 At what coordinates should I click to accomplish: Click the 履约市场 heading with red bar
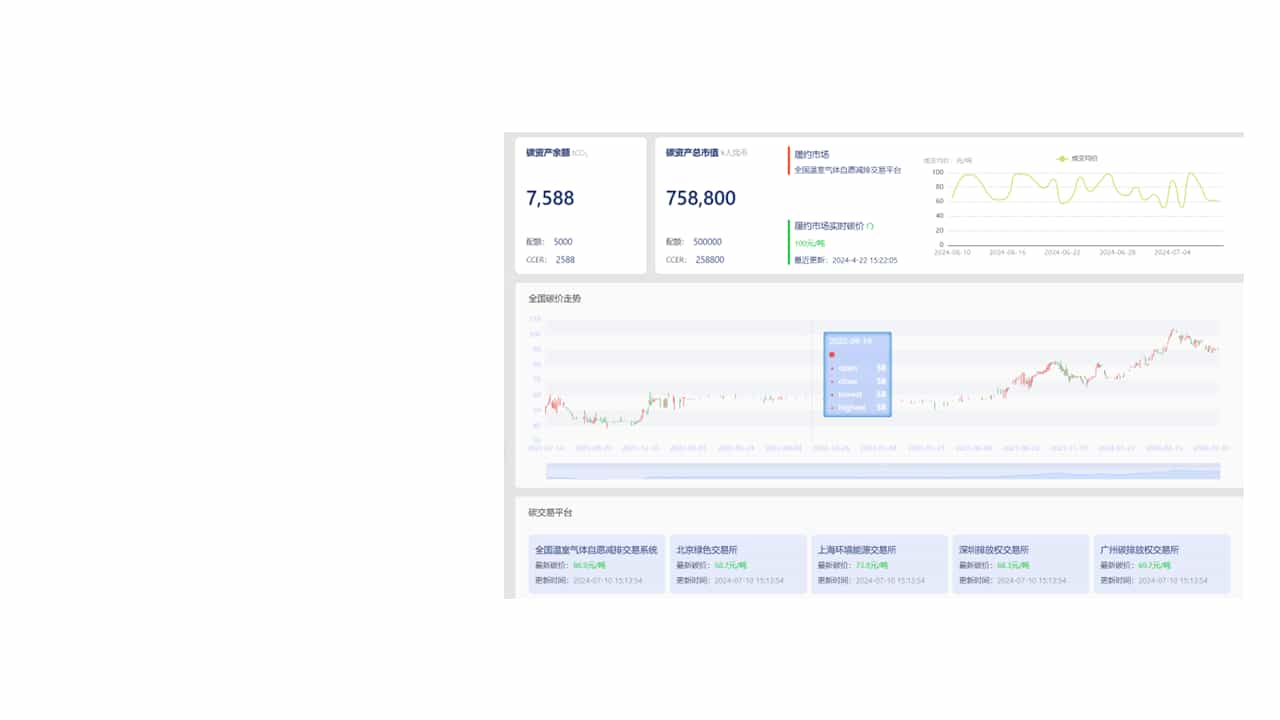click(x=811, y=154)
